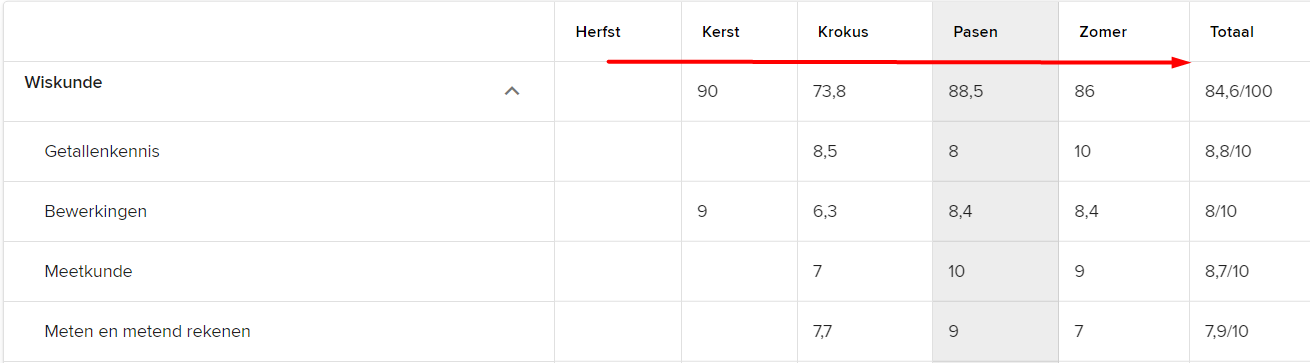1310x363 pixels.
Task: Click the Totaal column header
Action: pos(1232,32)
